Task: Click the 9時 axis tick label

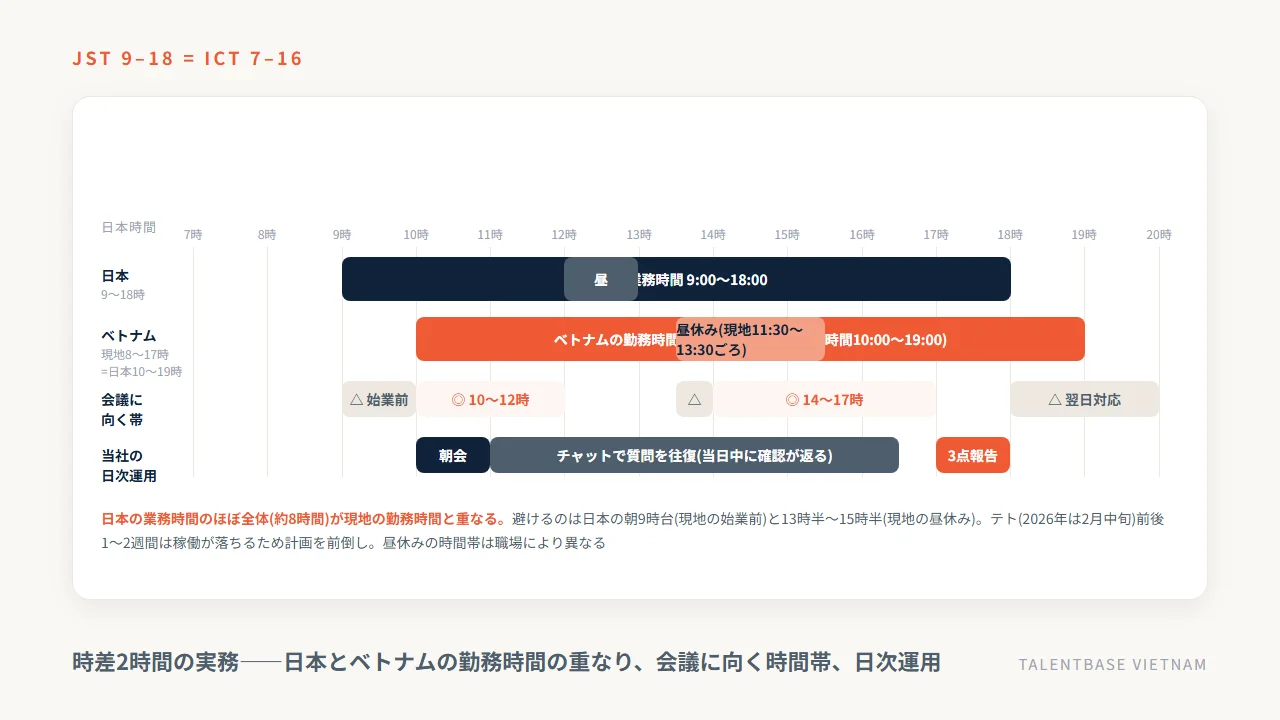Action: 342,235
